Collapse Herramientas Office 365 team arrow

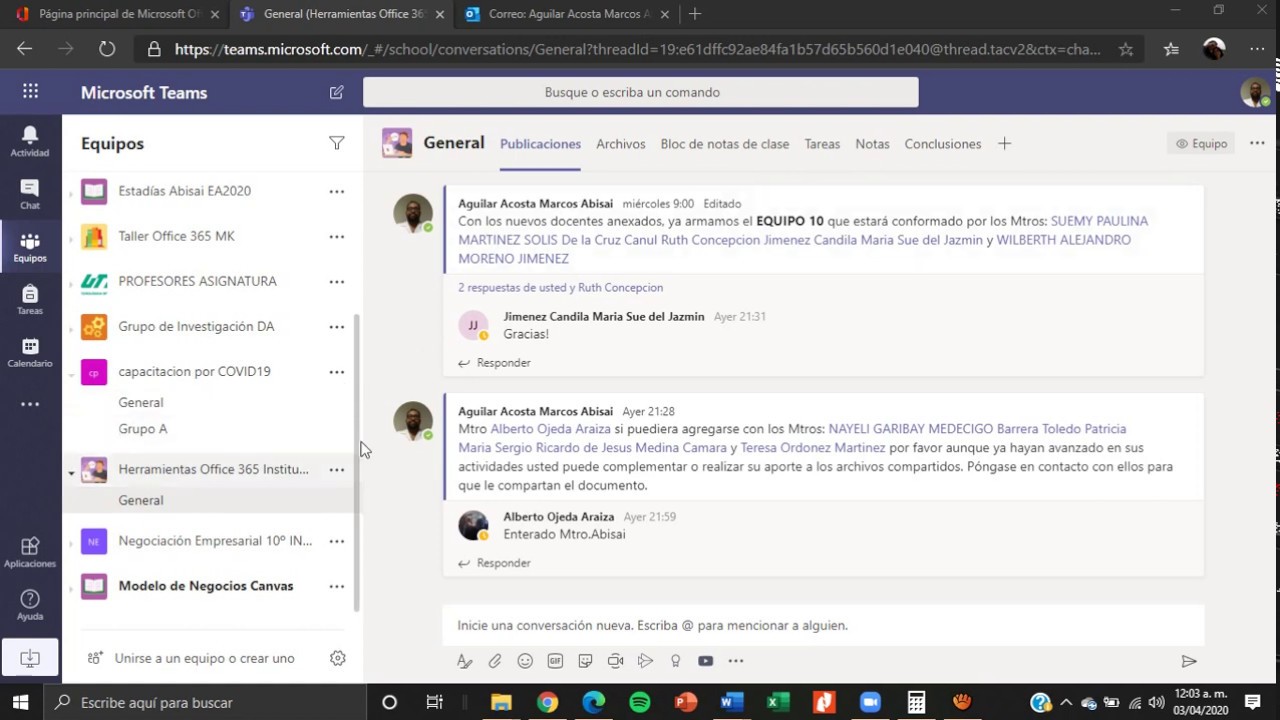tap(71, 471)
